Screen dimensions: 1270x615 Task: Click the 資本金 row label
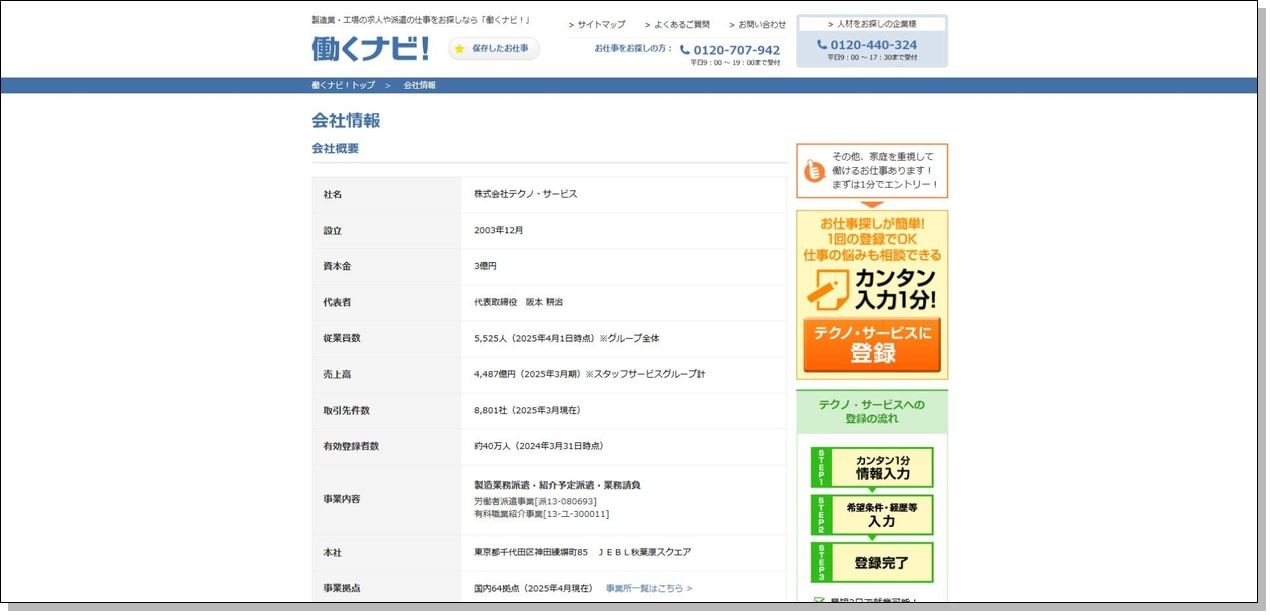pyautogui.click(x=337, y=266)
